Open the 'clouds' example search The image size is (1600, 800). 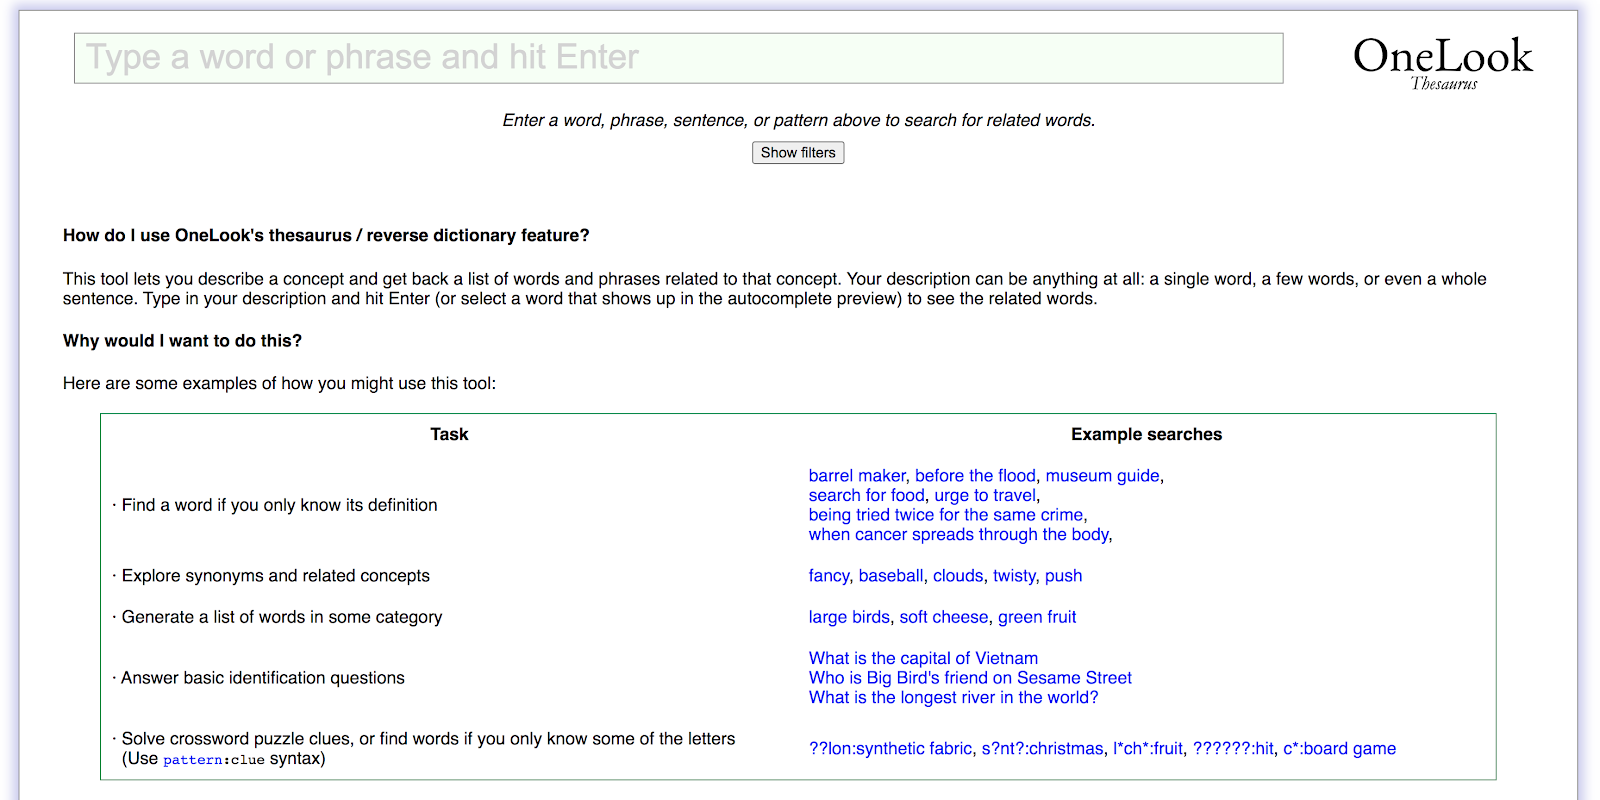(x=958, y=576)
